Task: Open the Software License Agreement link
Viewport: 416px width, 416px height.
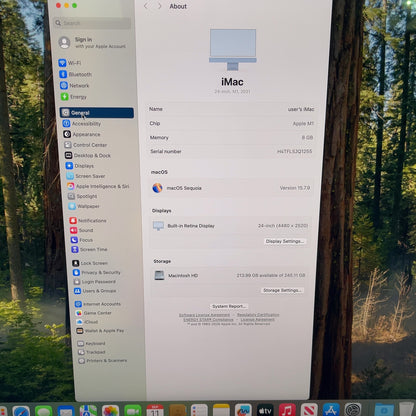Action: pos(204,315)
